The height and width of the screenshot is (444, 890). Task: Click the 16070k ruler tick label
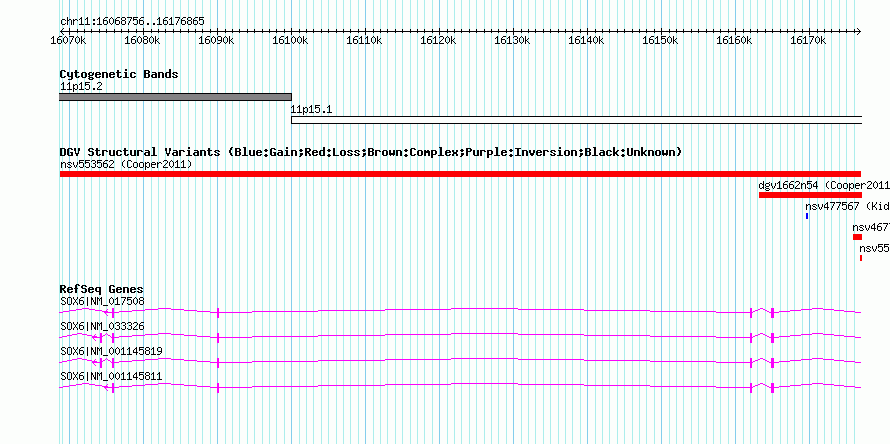pos(68,41)
